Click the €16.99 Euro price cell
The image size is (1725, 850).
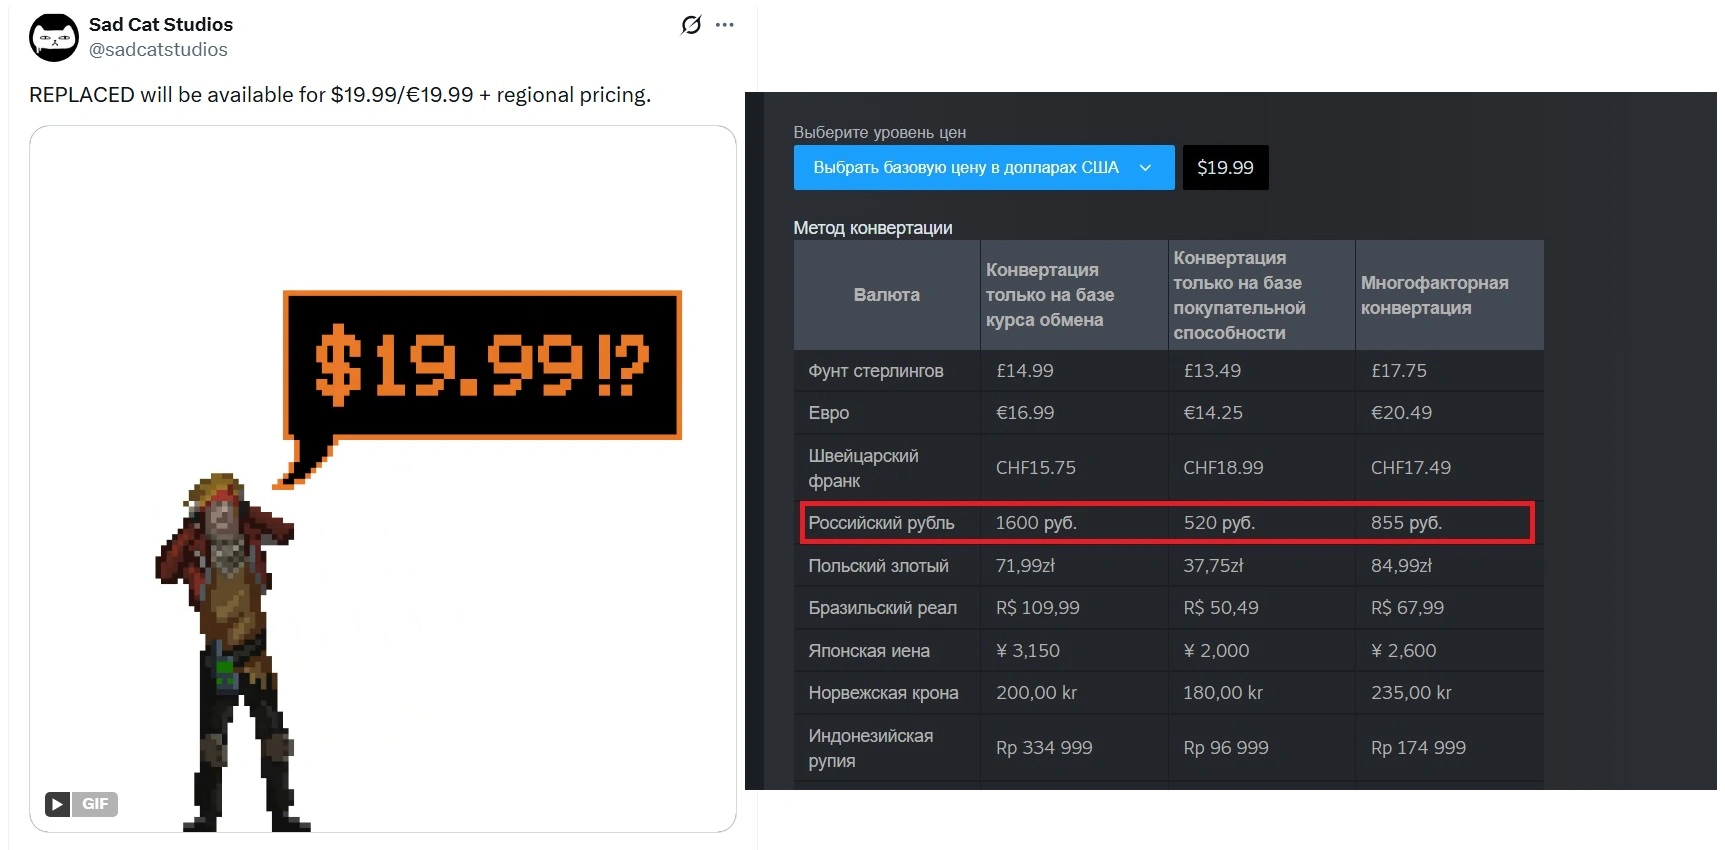pos(1025,413)
